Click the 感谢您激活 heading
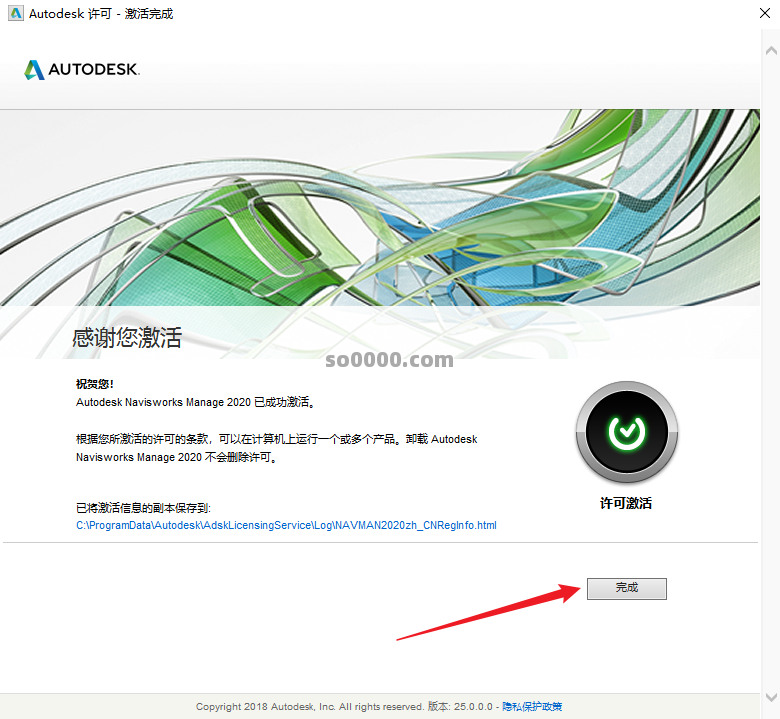Screen dimensions: 780x719 click(127, 338)
